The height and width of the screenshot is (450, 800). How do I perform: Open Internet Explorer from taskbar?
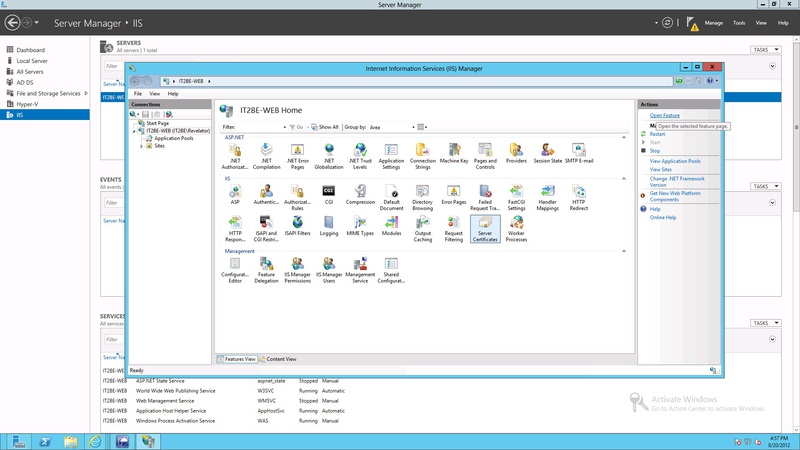point(95,441)
